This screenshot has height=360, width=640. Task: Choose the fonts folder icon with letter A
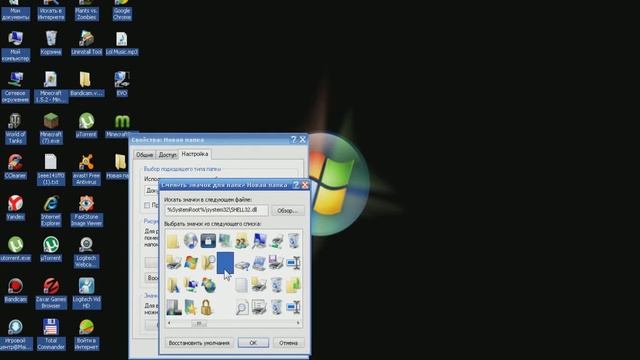[173, 285]
